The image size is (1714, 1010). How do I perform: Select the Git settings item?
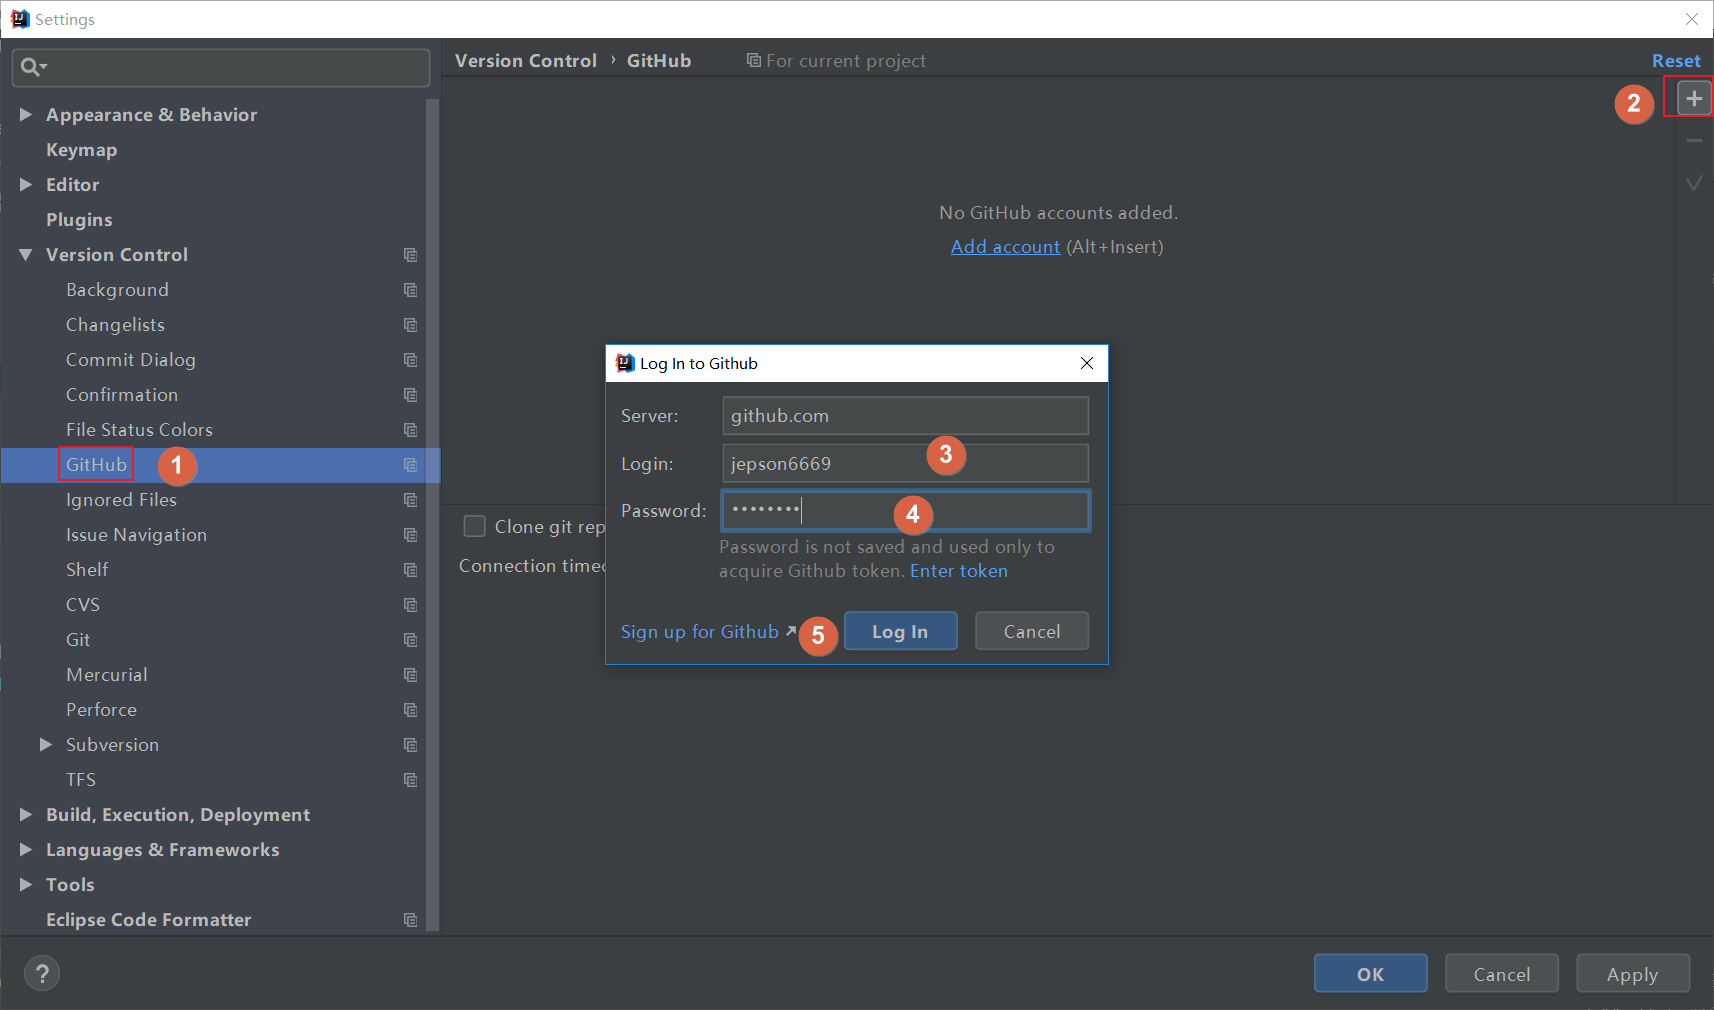coord(78,640)
